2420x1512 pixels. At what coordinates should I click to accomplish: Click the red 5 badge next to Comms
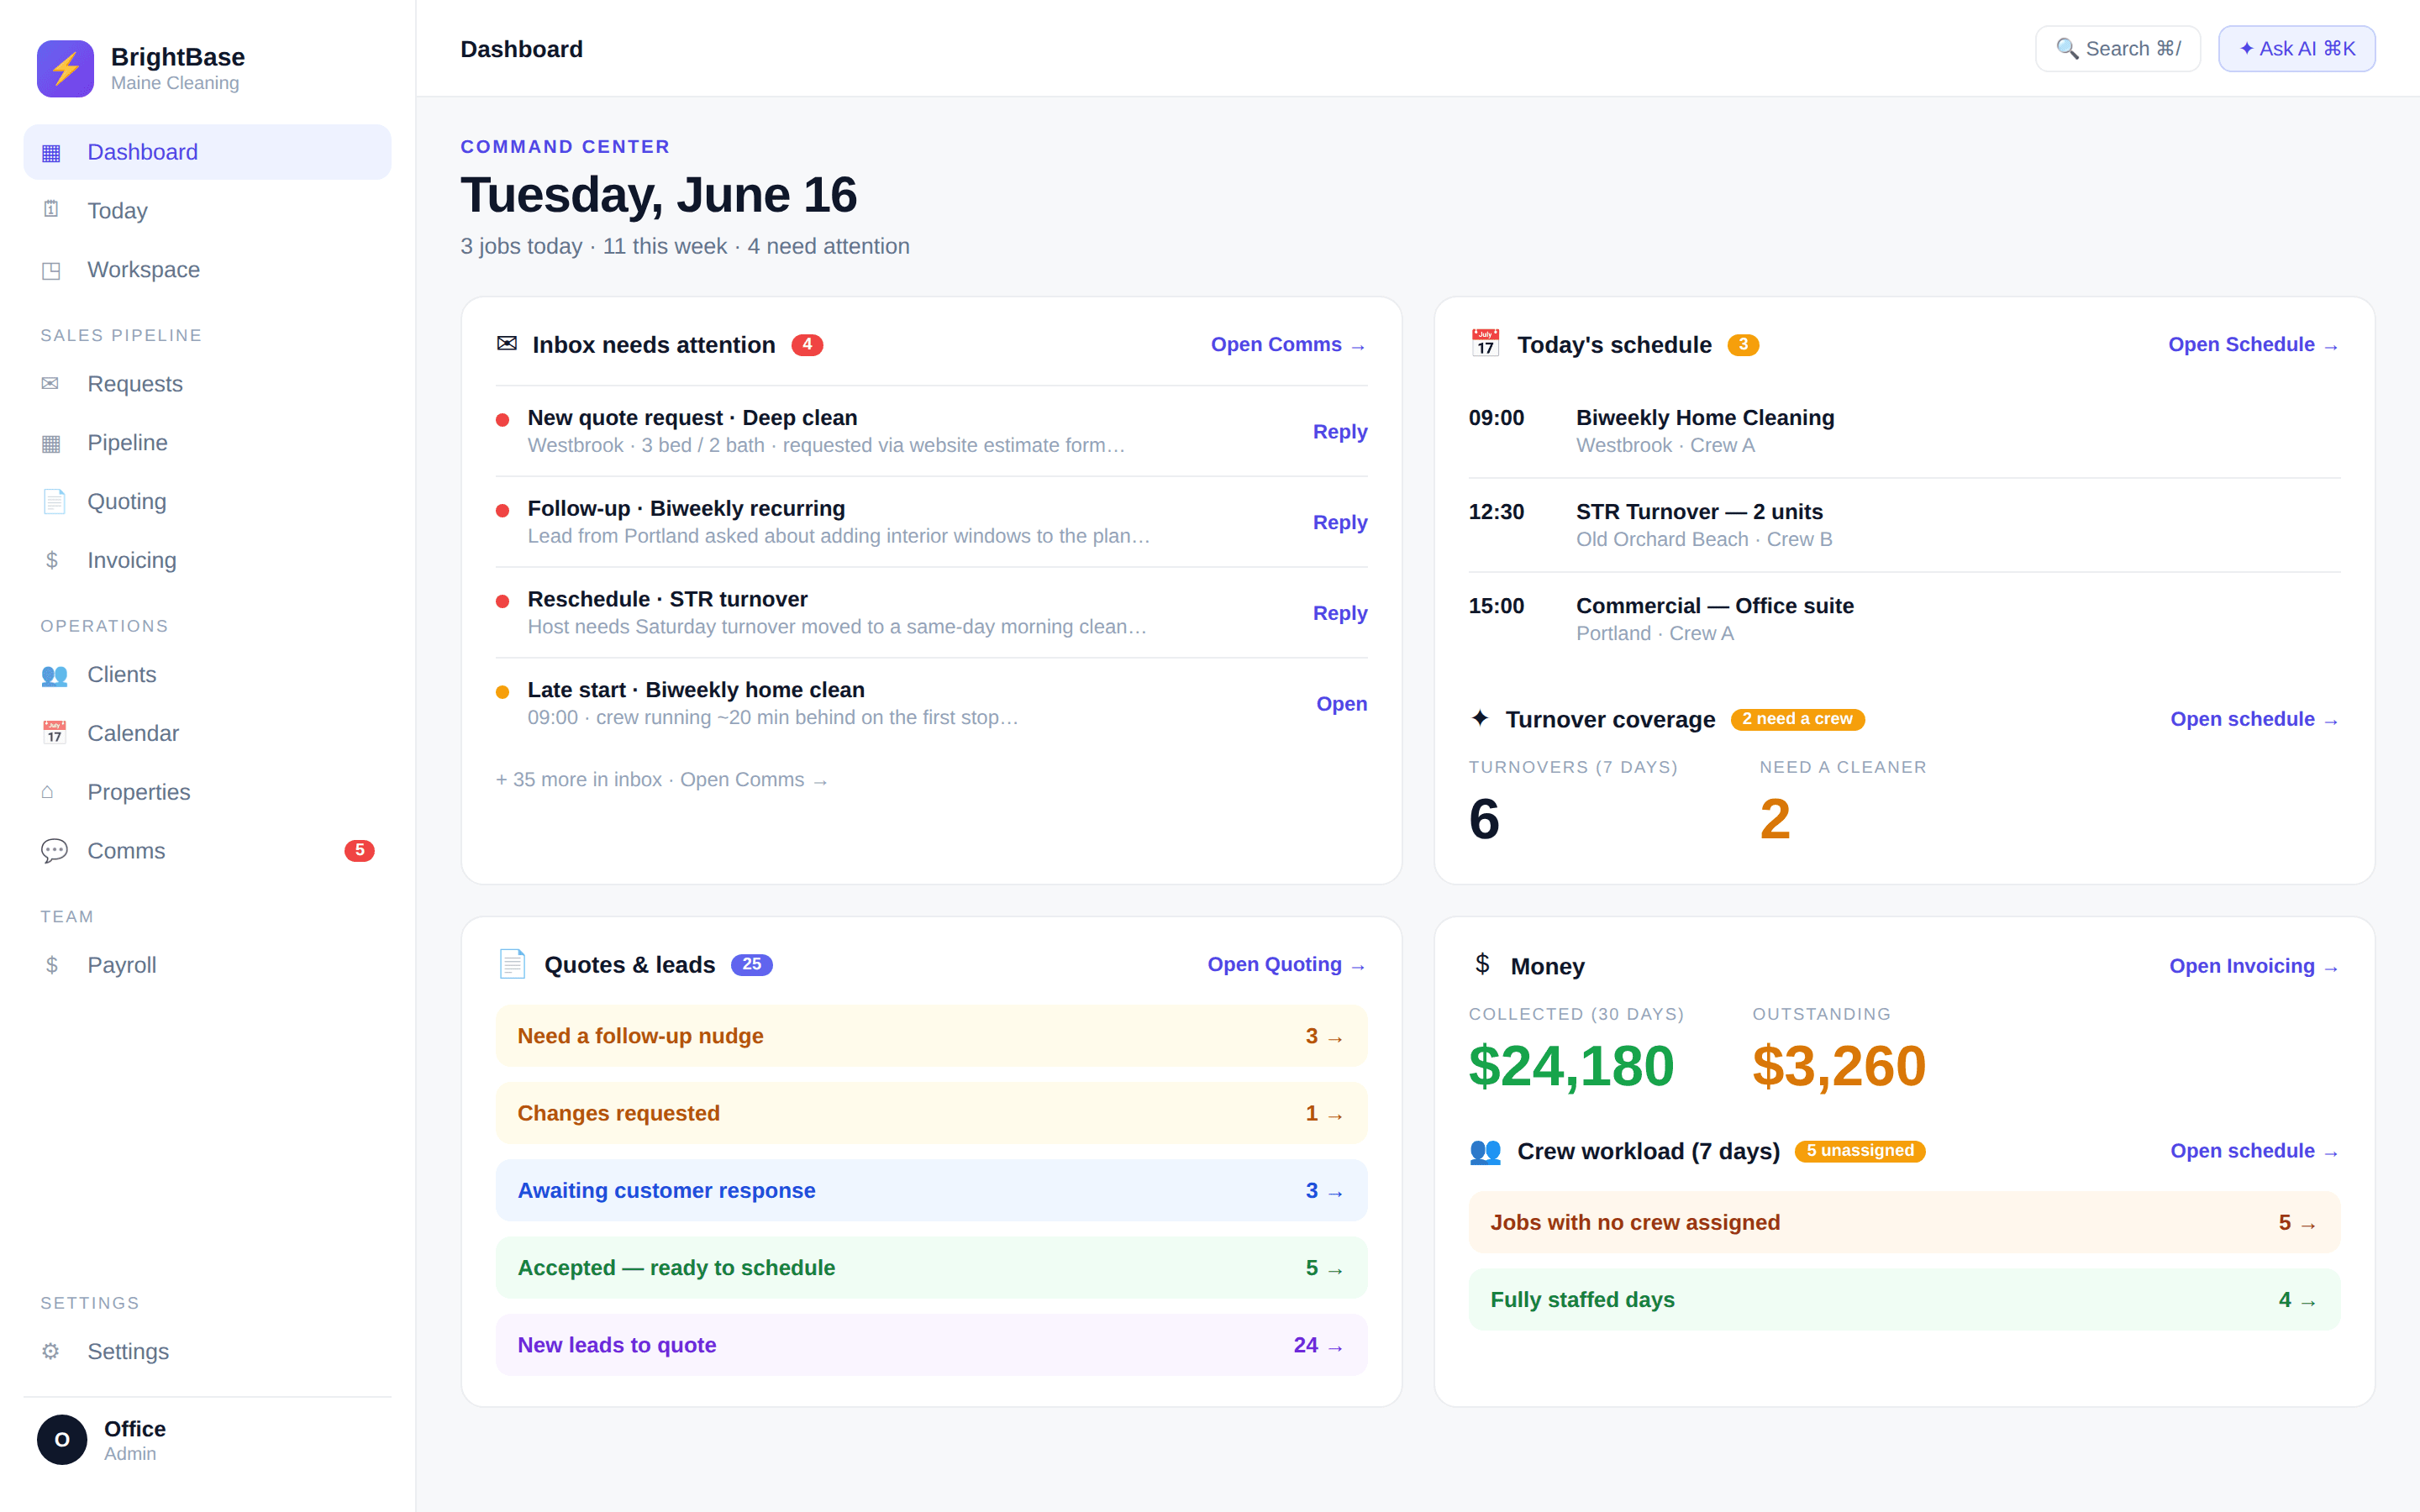pos(359,850)
